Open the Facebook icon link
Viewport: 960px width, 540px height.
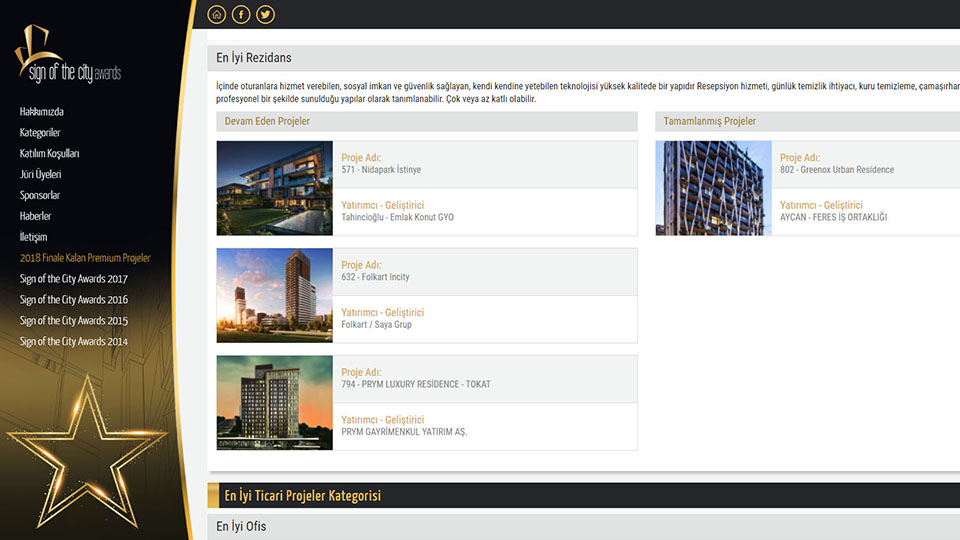pyautogui.click(x=241, y=14)
